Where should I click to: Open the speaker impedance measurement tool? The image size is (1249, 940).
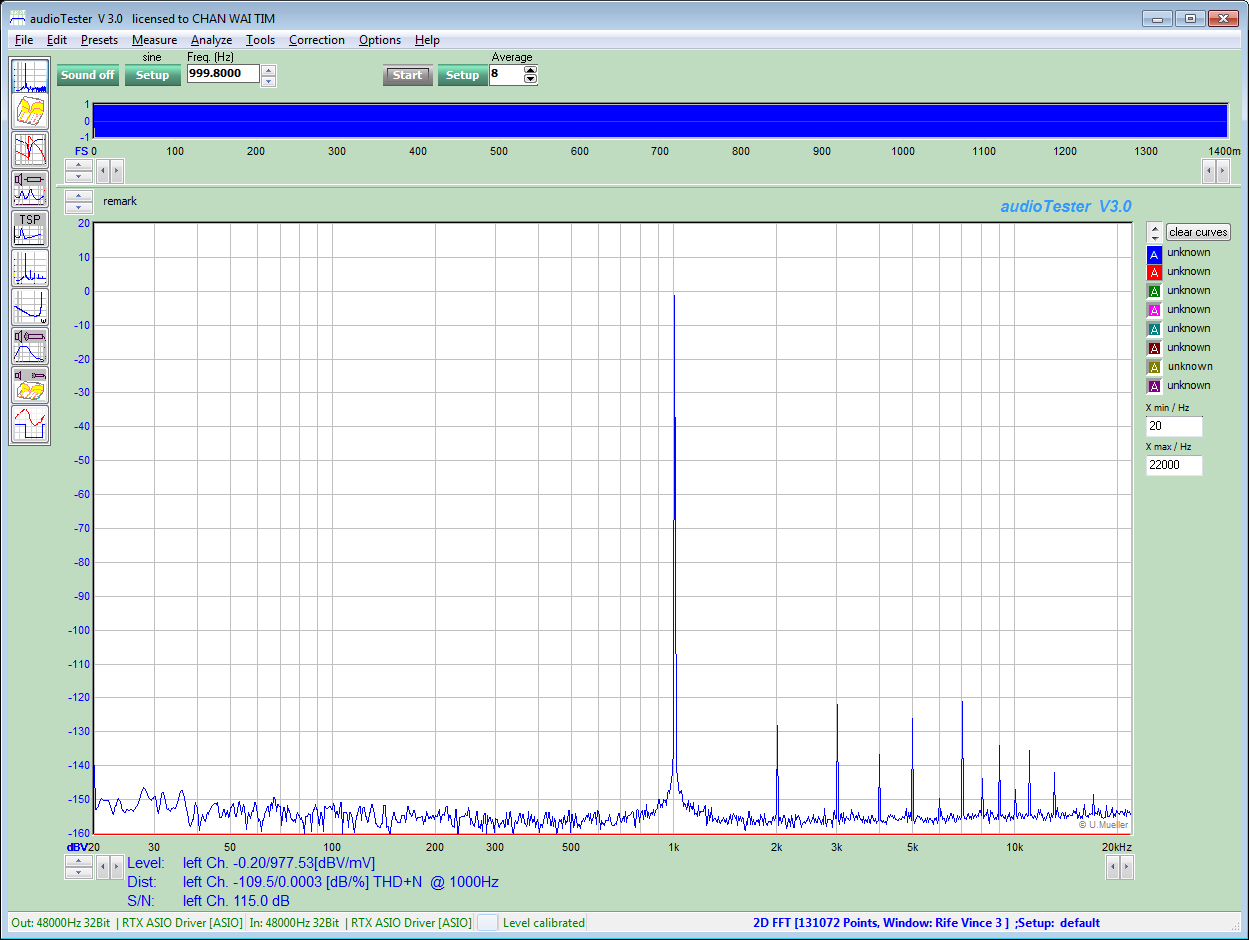coord(30,189)
